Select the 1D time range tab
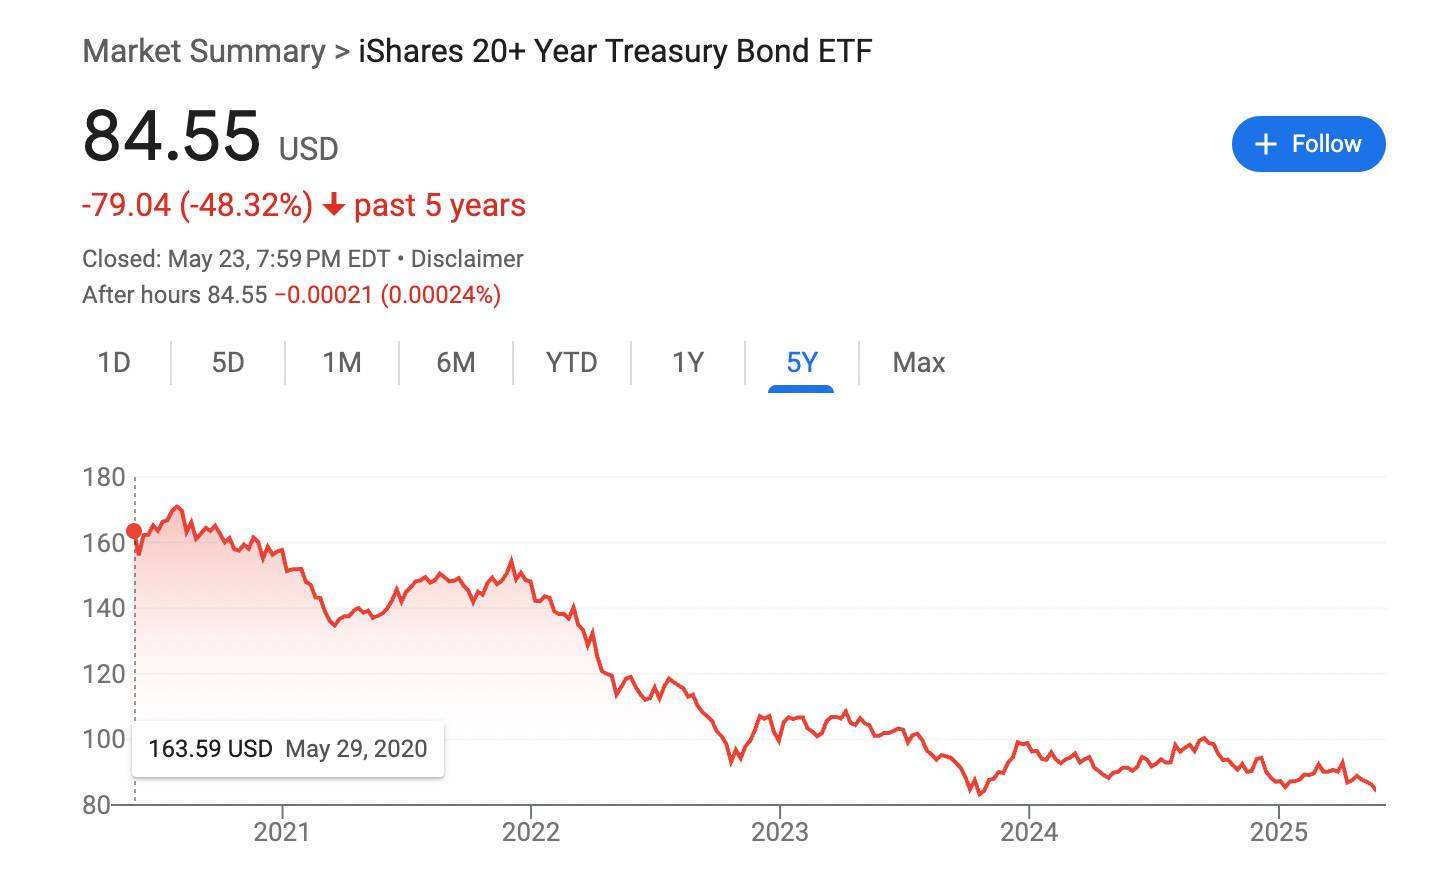This screenshot has height=872, width=1432. click(114, 362)
